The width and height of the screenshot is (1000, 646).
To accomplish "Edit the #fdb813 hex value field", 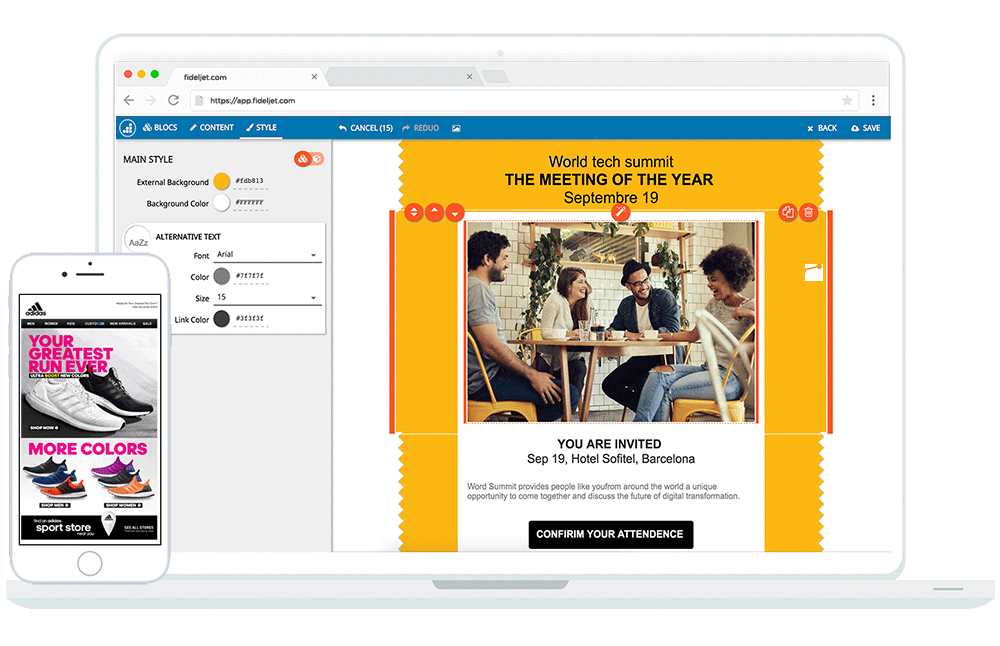I will coord(250,182).
